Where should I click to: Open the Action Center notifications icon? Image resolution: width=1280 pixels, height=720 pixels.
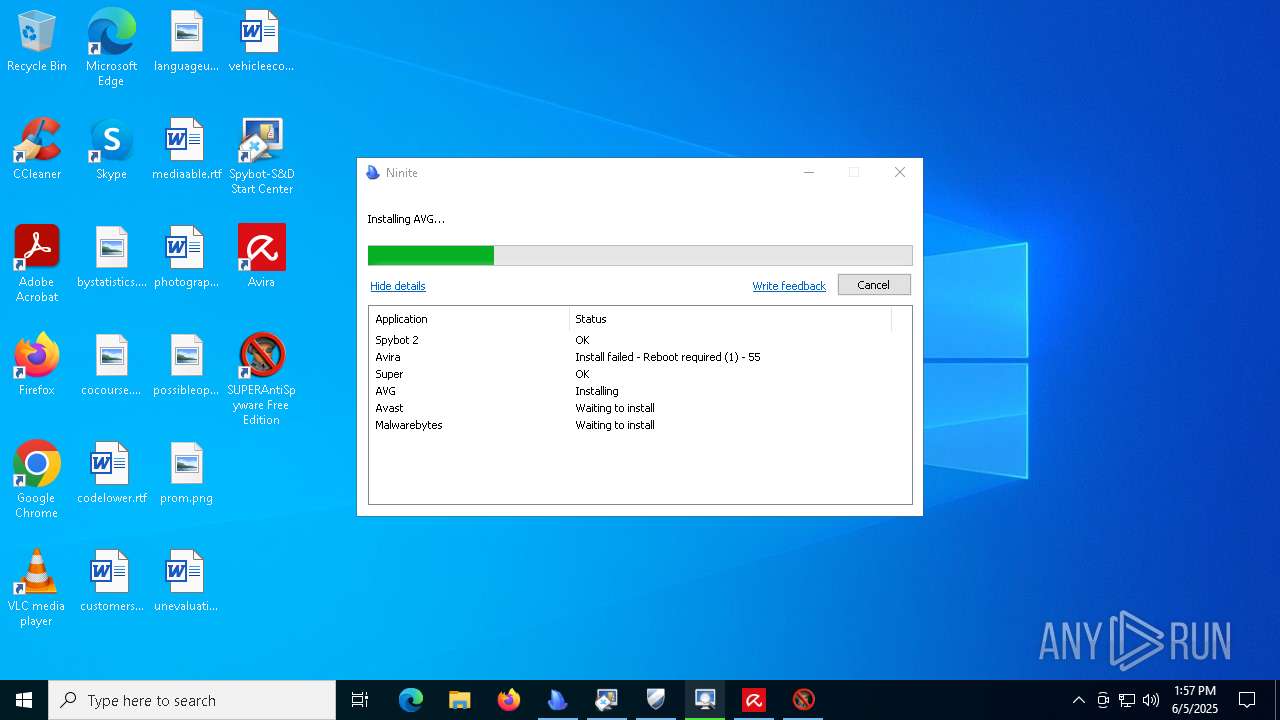[1247, 700]
